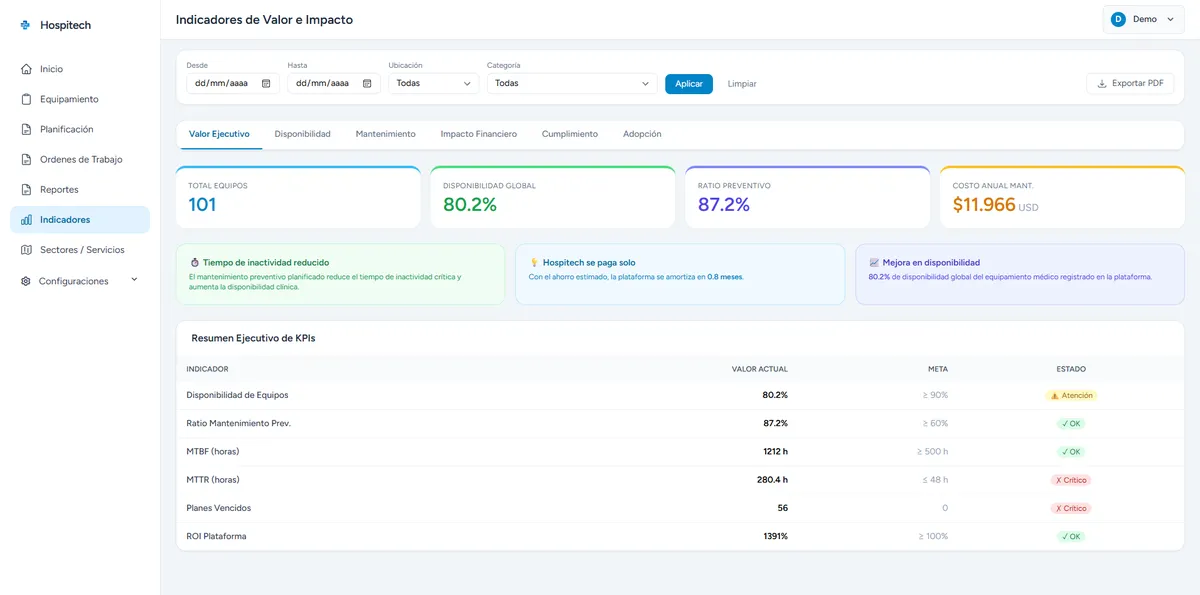The width and height of the screenshot is (1200, 595).
Task: Click the Resumen Ejecutivo de KPIs heading
Action: click(x=253, y=338)
